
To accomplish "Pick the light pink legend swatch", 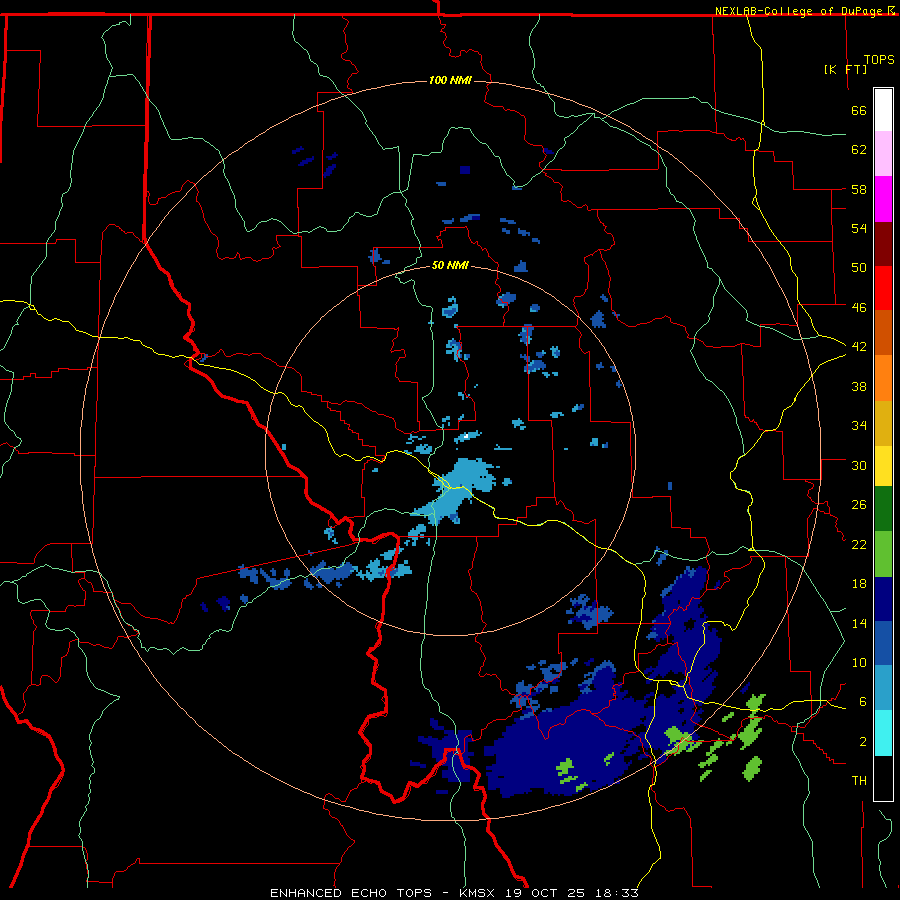I will [883, 153].
